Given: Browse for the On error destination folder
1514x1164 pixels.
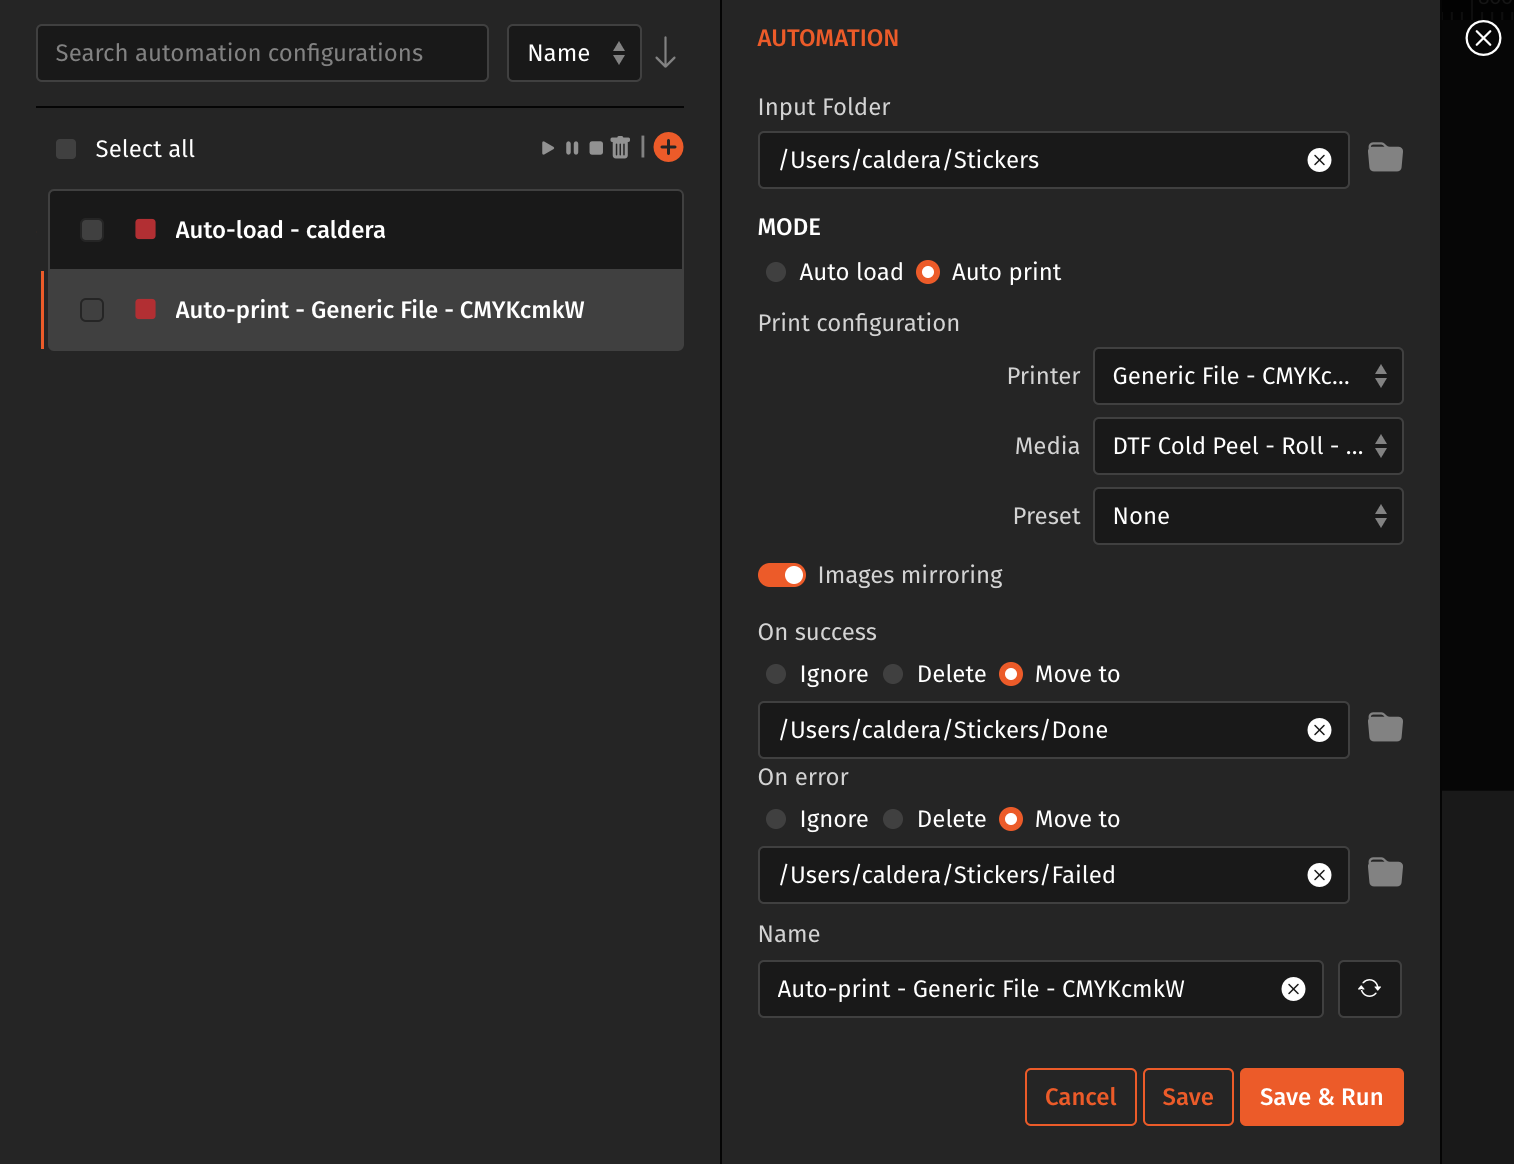Looking at the screenshot, I should coord(1385,873).
